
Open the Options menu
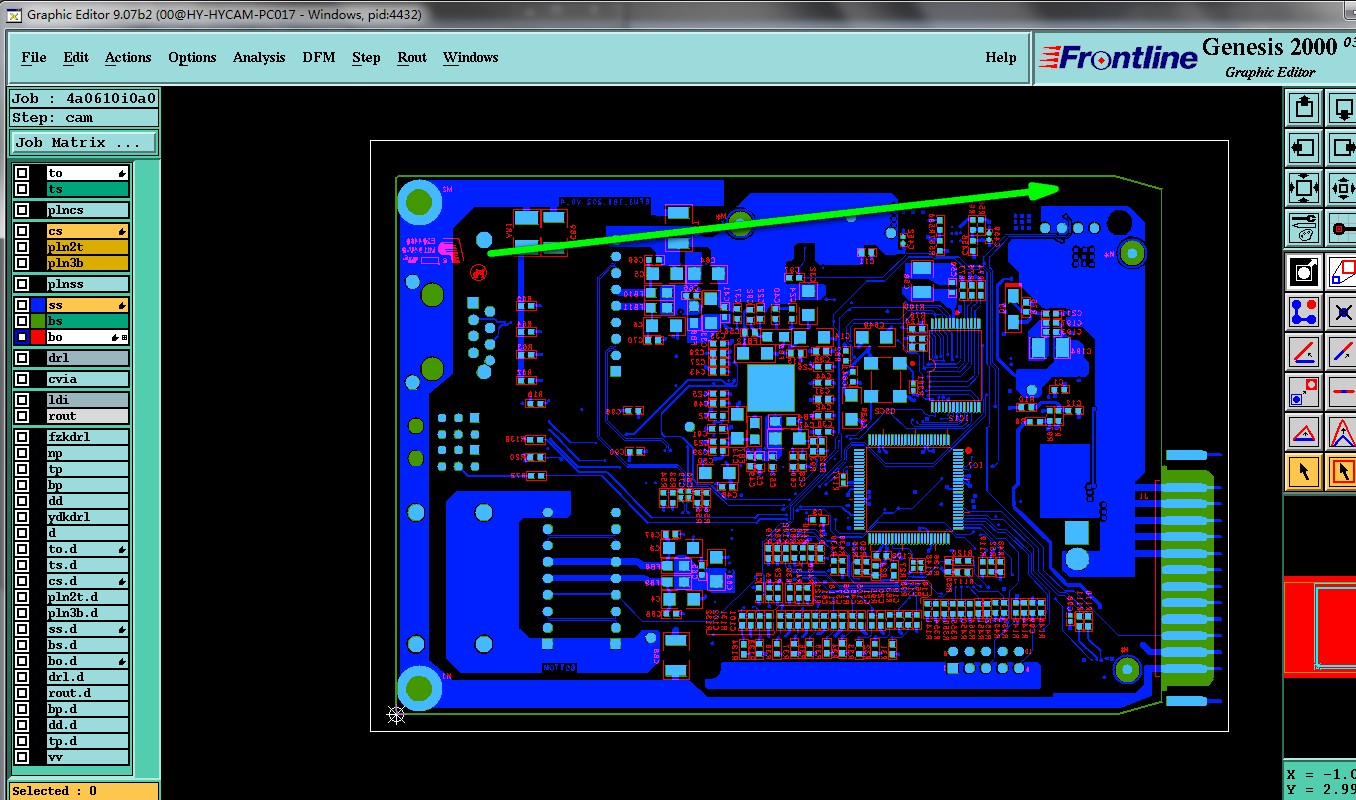tap(192, 57)
